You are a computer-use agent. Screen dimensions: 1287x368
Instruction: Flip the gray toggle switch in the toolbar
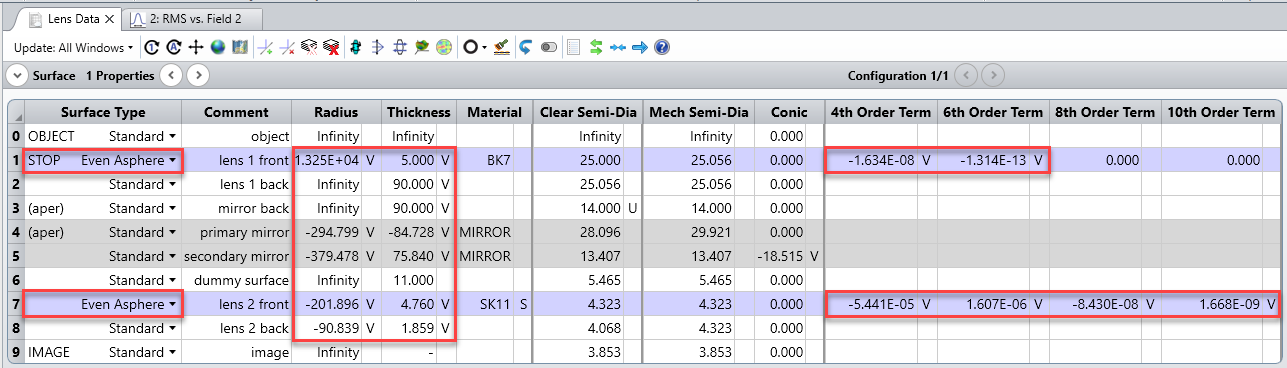pyautogui.click(x=548, y=47)
